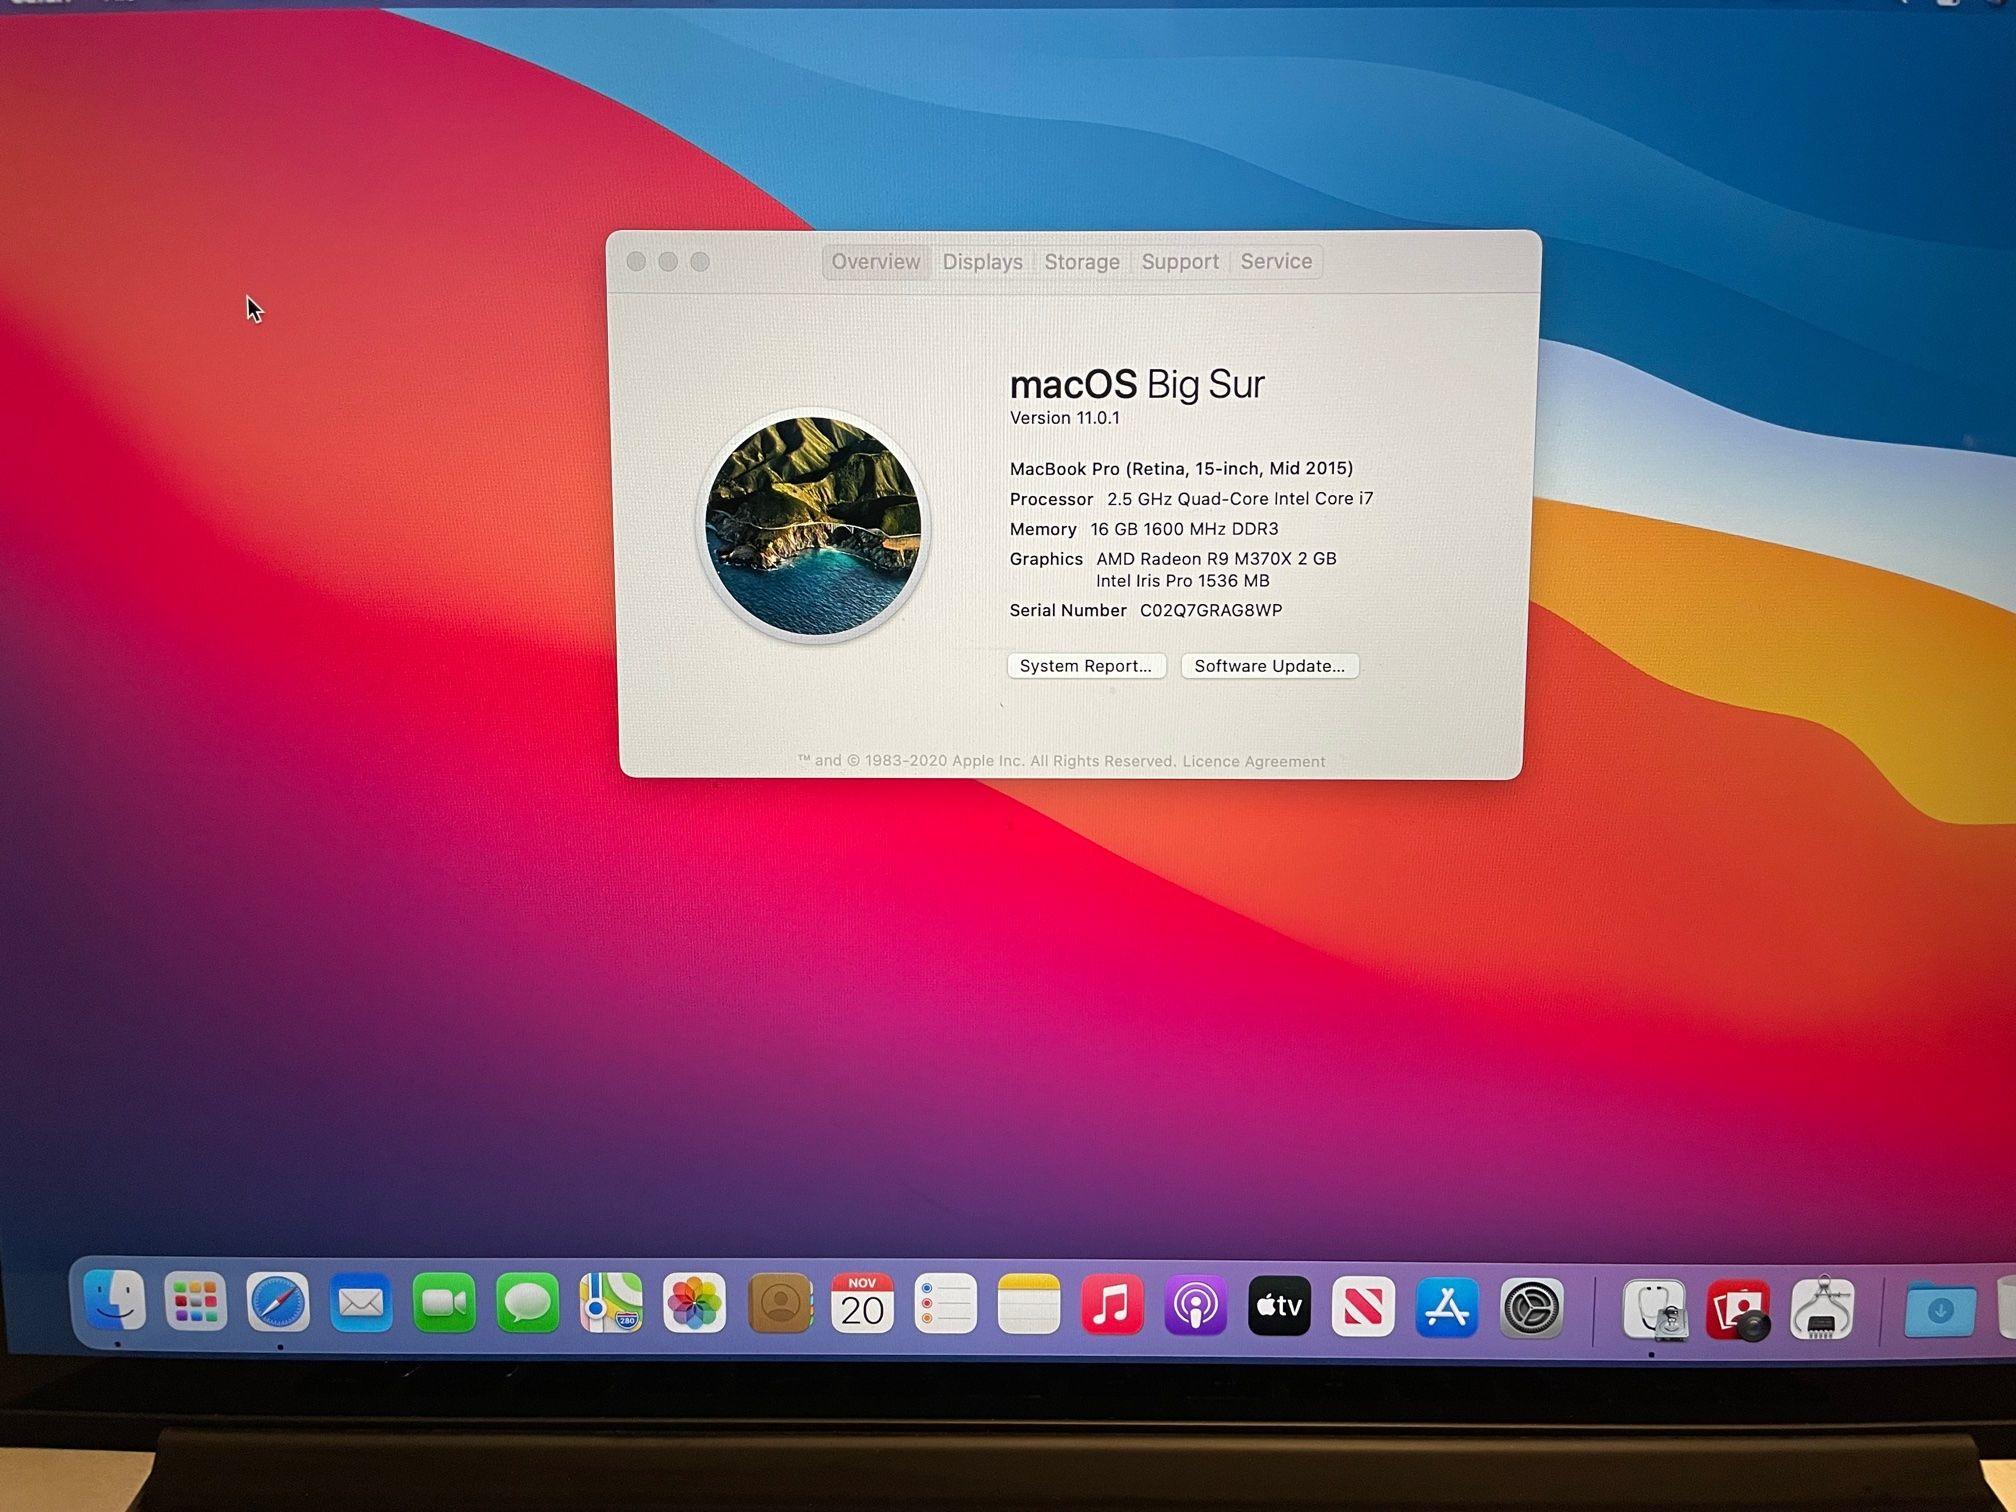Open Finder from the Dock
The width and height of the screenshot is (2016, 1512).
pyautogui.click(x=115, y=1300)
